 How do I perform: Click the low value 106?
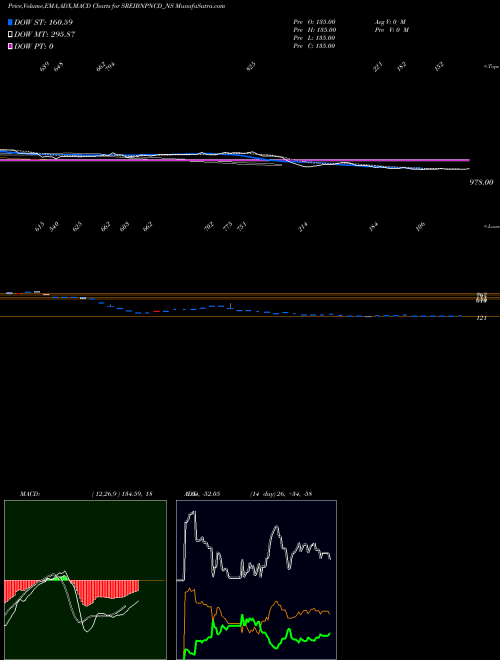pos(420,227)
